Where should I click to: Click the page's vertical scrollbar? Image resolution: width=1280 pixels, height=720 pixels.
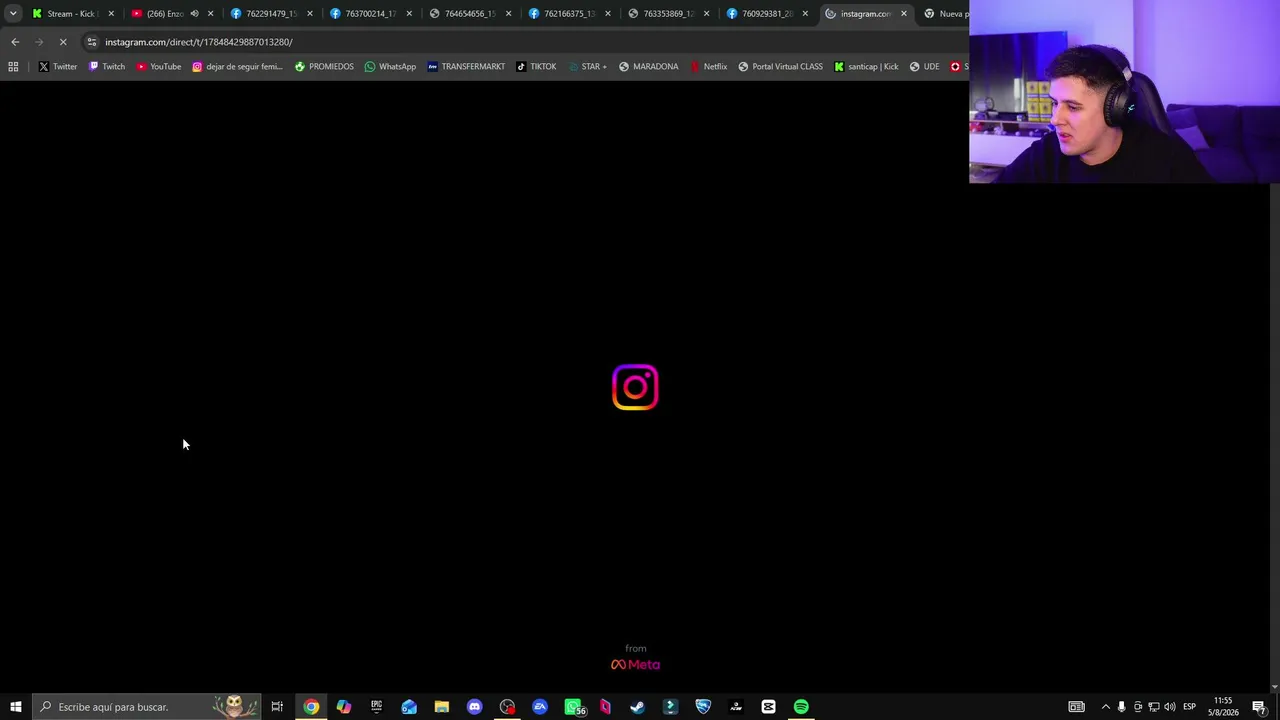pos(1274,437)
